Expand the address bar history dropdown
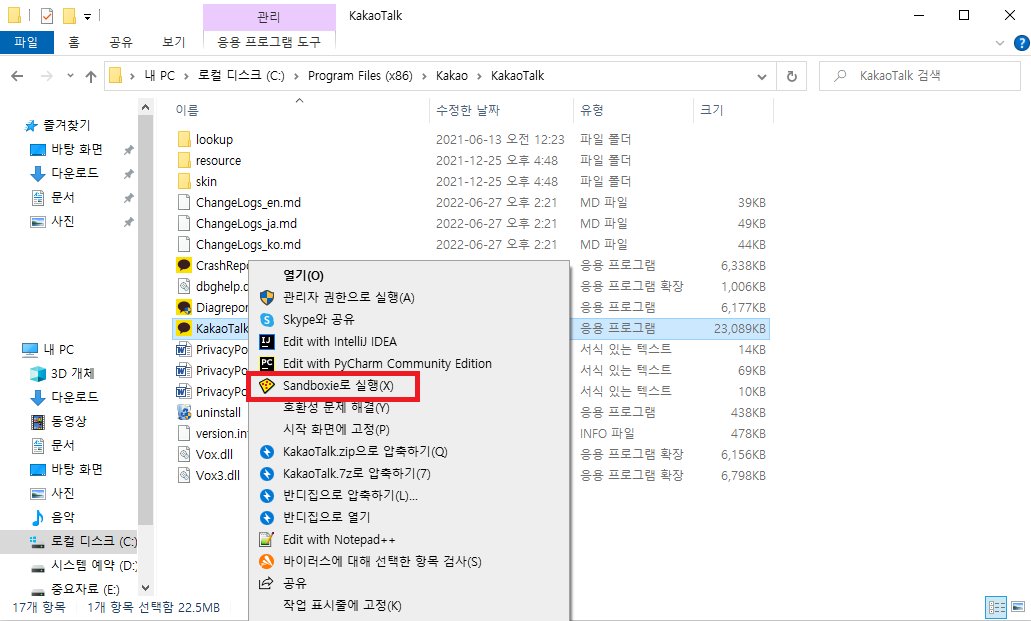 pos(761,76)
